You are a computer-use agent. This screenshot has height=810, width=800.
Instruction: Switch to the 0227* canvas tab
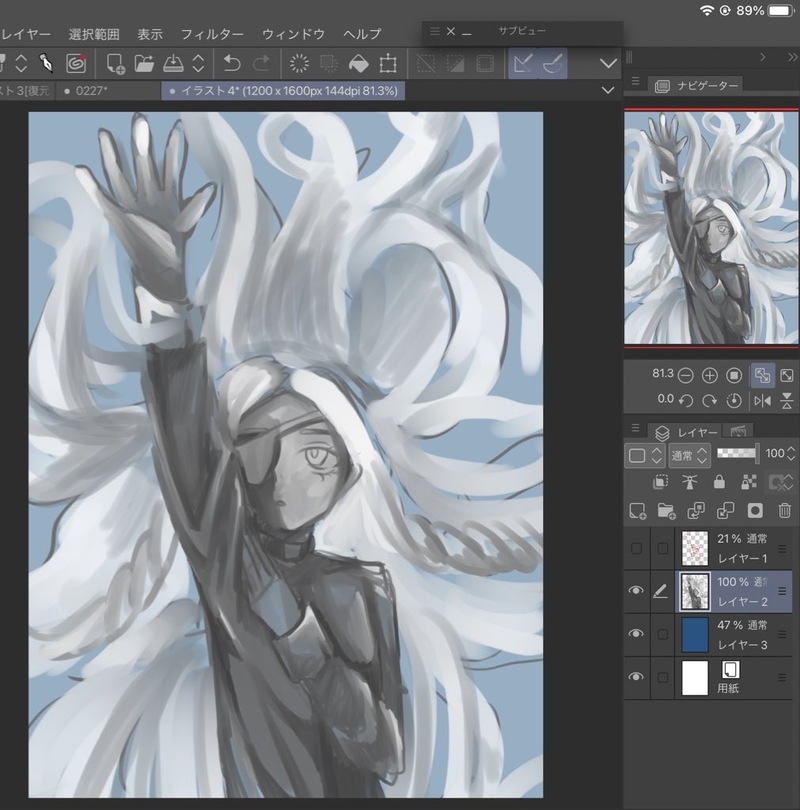click(108, 91)
